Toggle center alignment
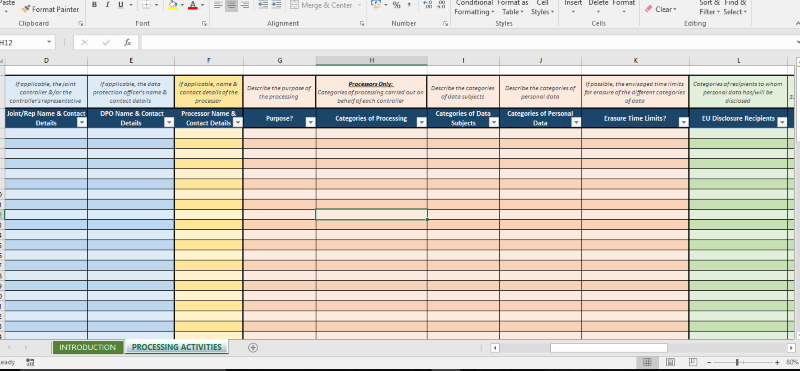The height and width of the screenshot is (371, 800). tap(231, 5)
